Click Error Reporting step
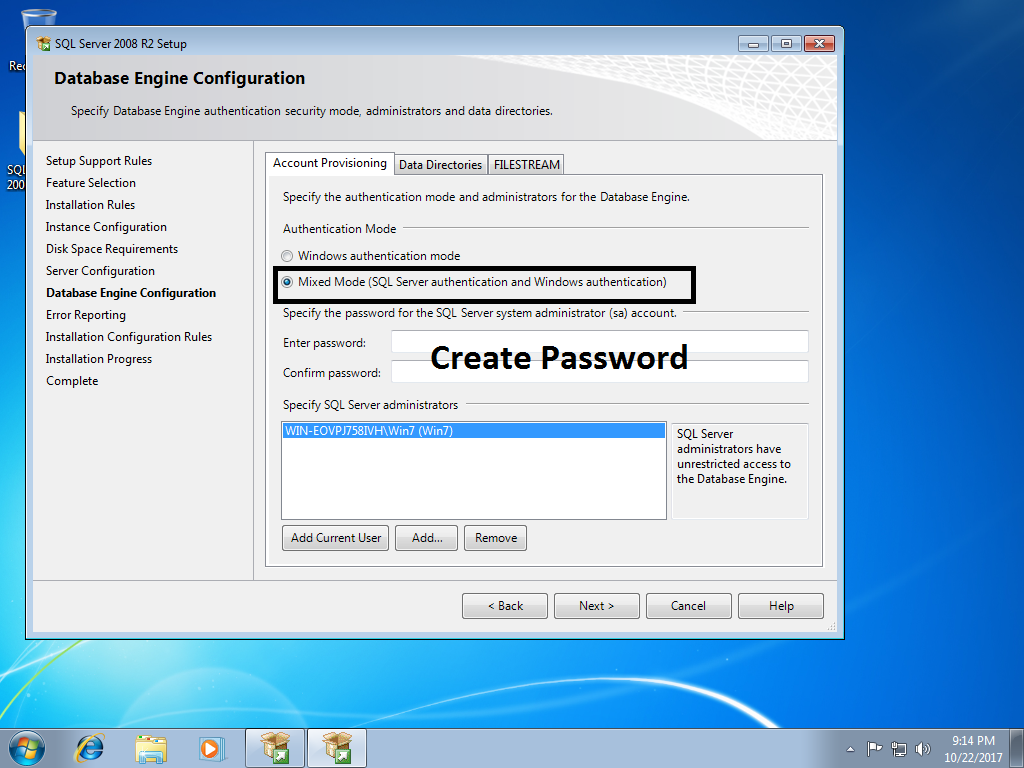The width and height of the screenshot is (1024, 768). [x=86, y=315]
